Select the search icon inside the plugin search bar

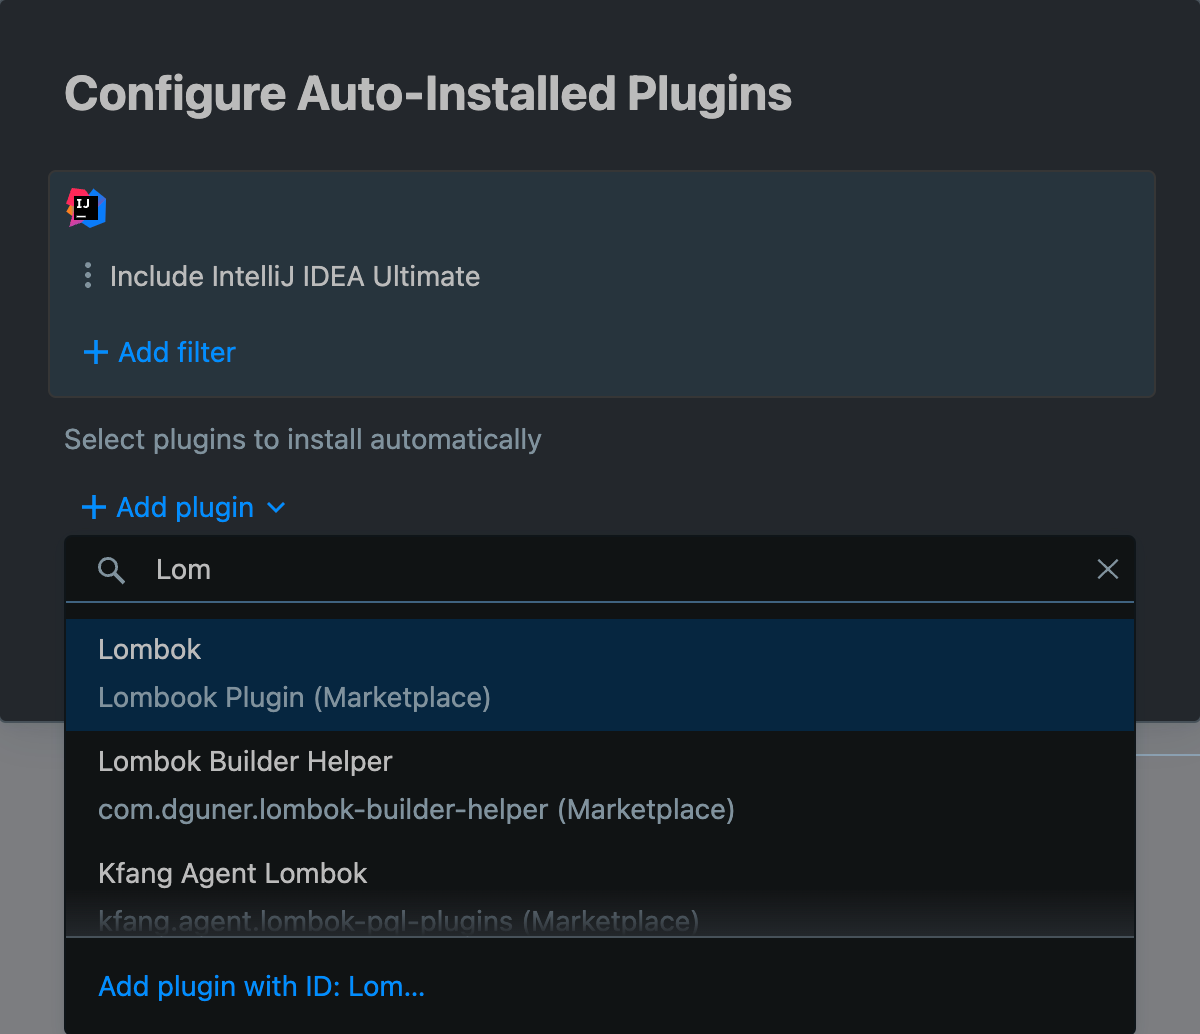(x=111, y=569)
